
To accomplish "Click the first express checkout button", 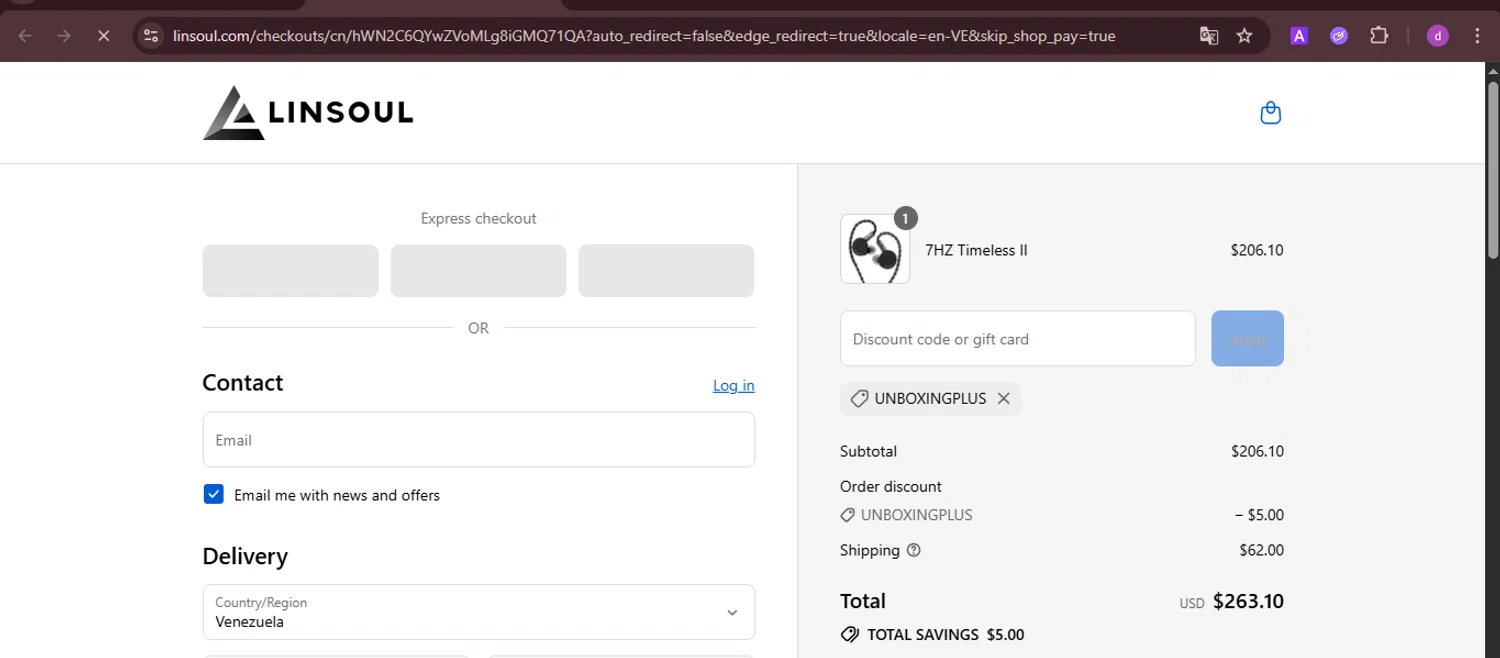I will pyautogui.click(x=290, y=271).
